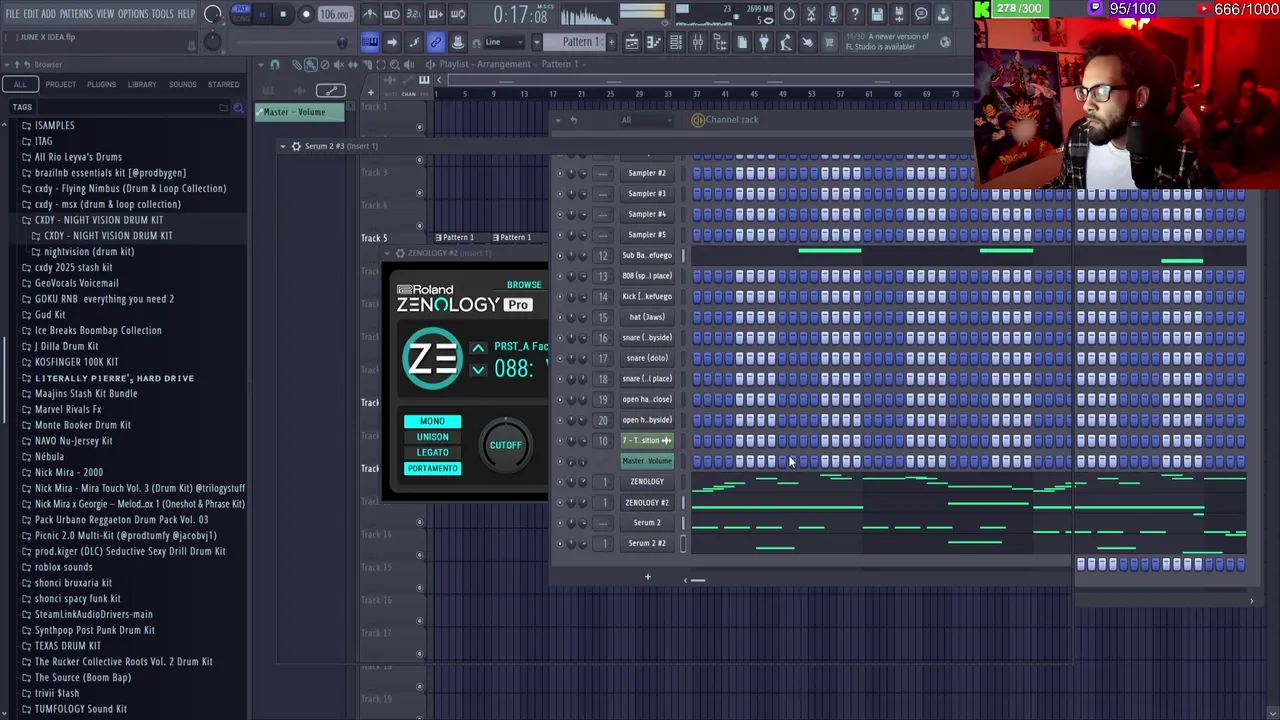1280x720 pixels.
Task: Switch the PAT/SONG mode toggle
Action: tap(240, 14)
